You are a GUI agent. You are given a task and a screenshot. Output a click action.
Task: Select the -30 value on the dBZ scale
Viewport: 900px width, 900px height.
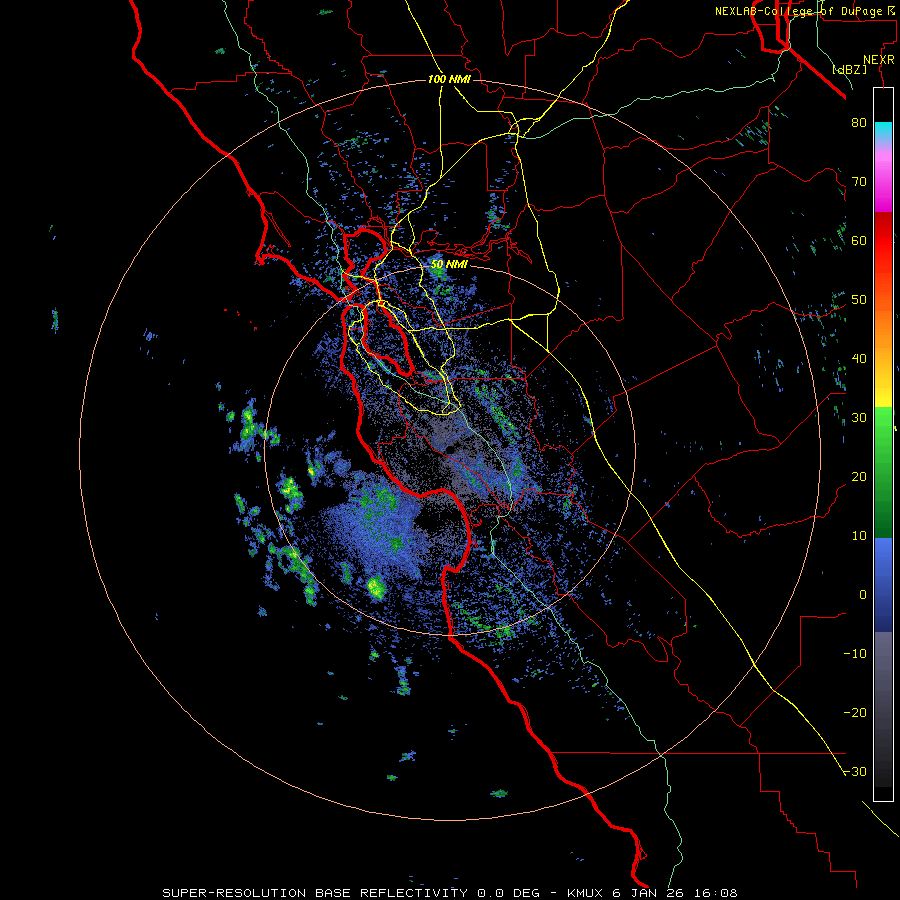click(855, 772)
